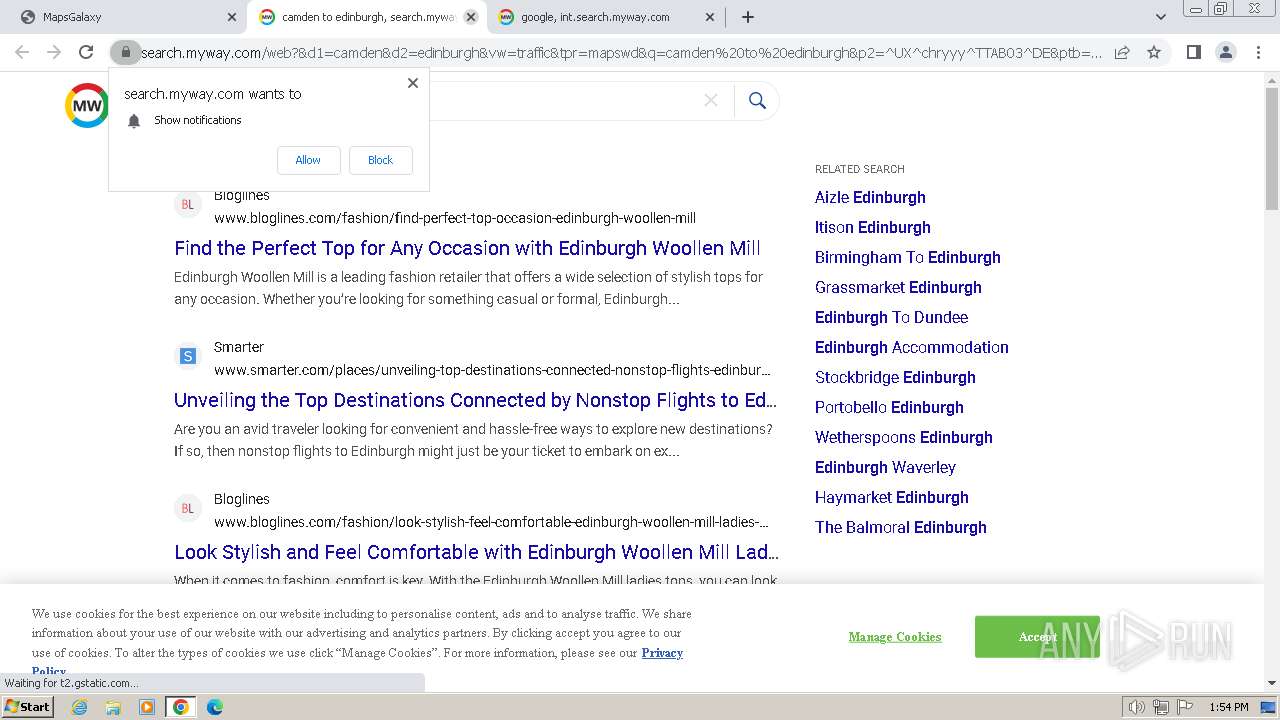Screen dimensions: 1280x720
Task: Go forward to the next page
Action: [54, 52]
